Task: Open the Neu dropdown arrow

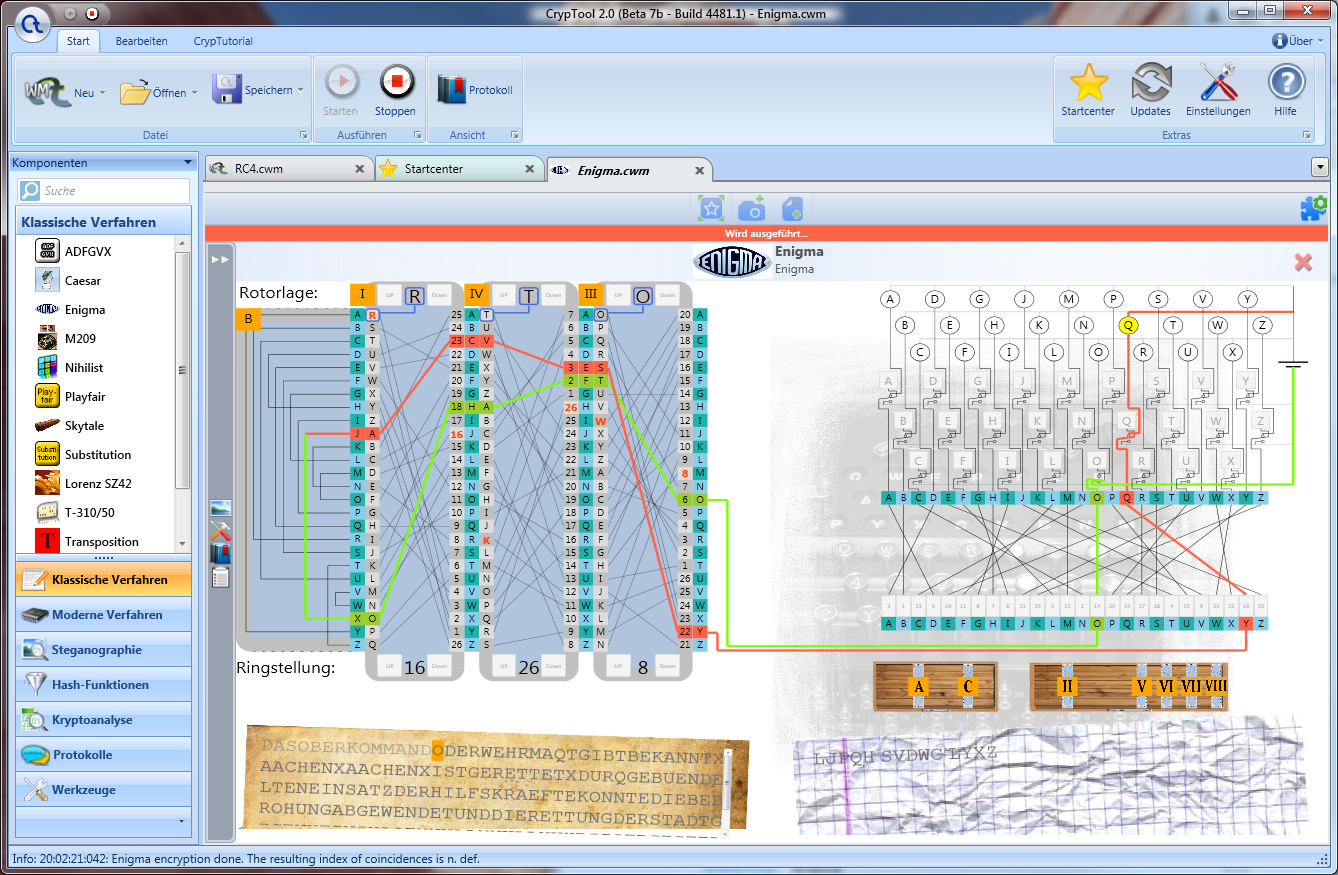Action: (103, 93)
